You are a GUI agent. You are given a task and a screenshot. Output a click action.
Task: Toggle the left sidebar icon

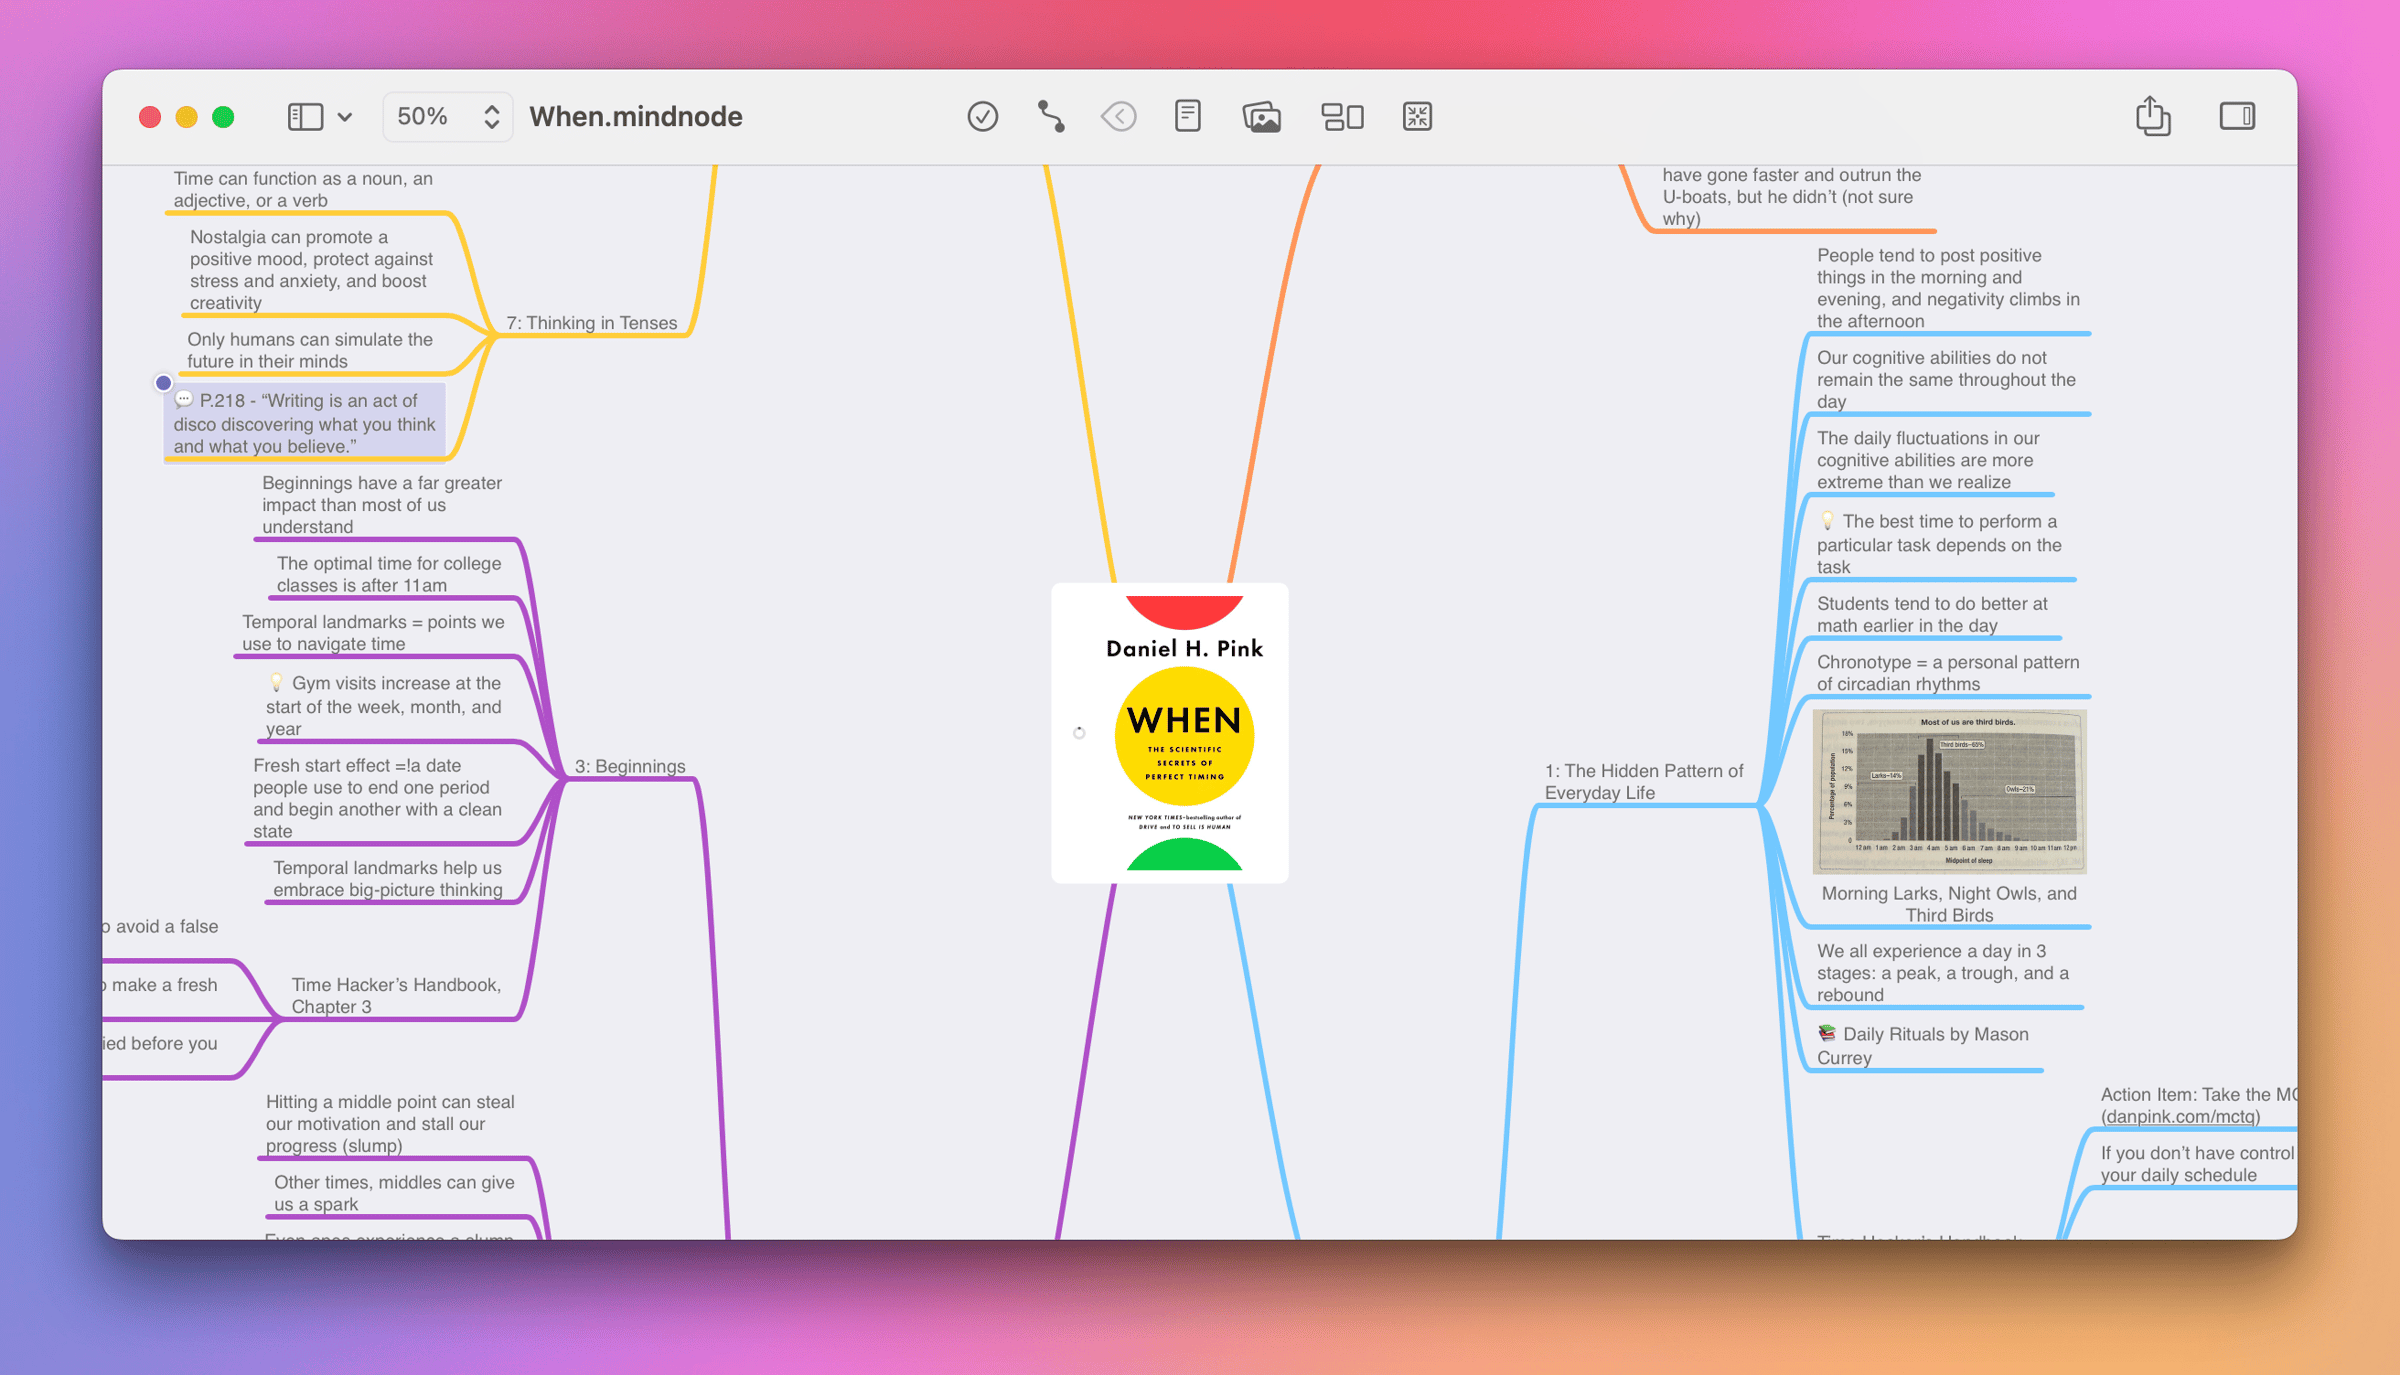[305, 117]
